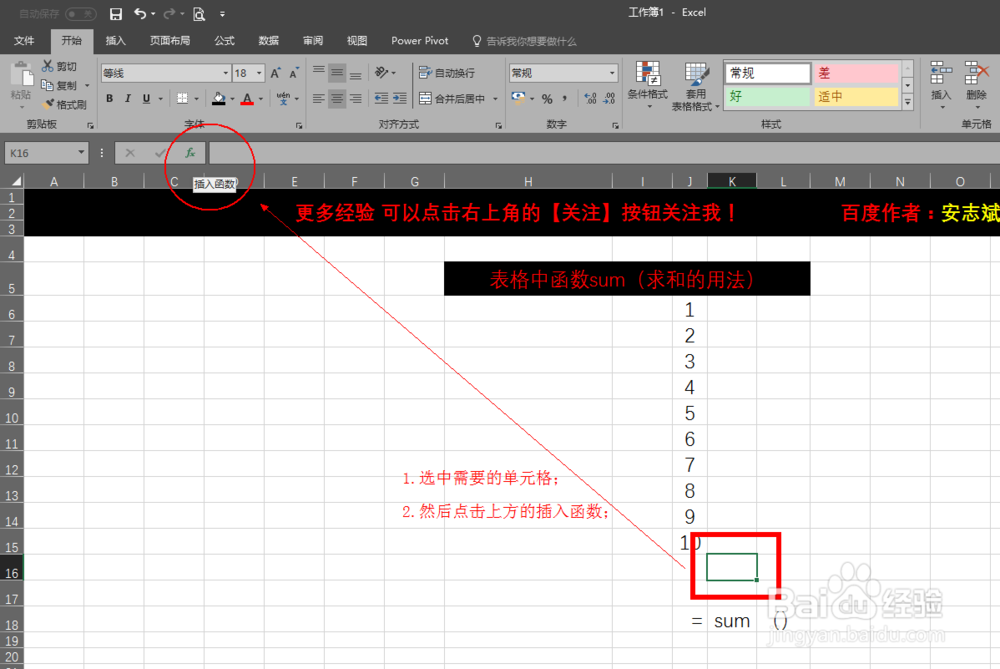
Task: Decrease font size with the smaller A
Action: point(293,73)
